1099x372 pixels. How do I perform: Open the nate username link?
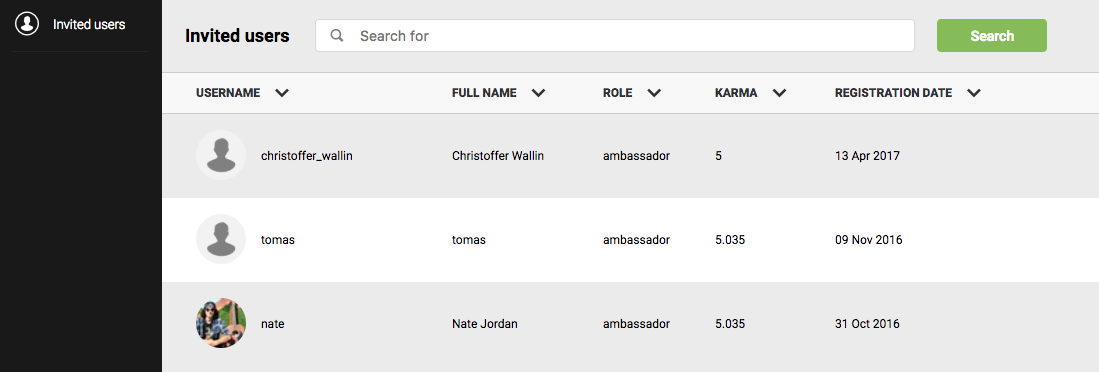(x=273, y=324)
